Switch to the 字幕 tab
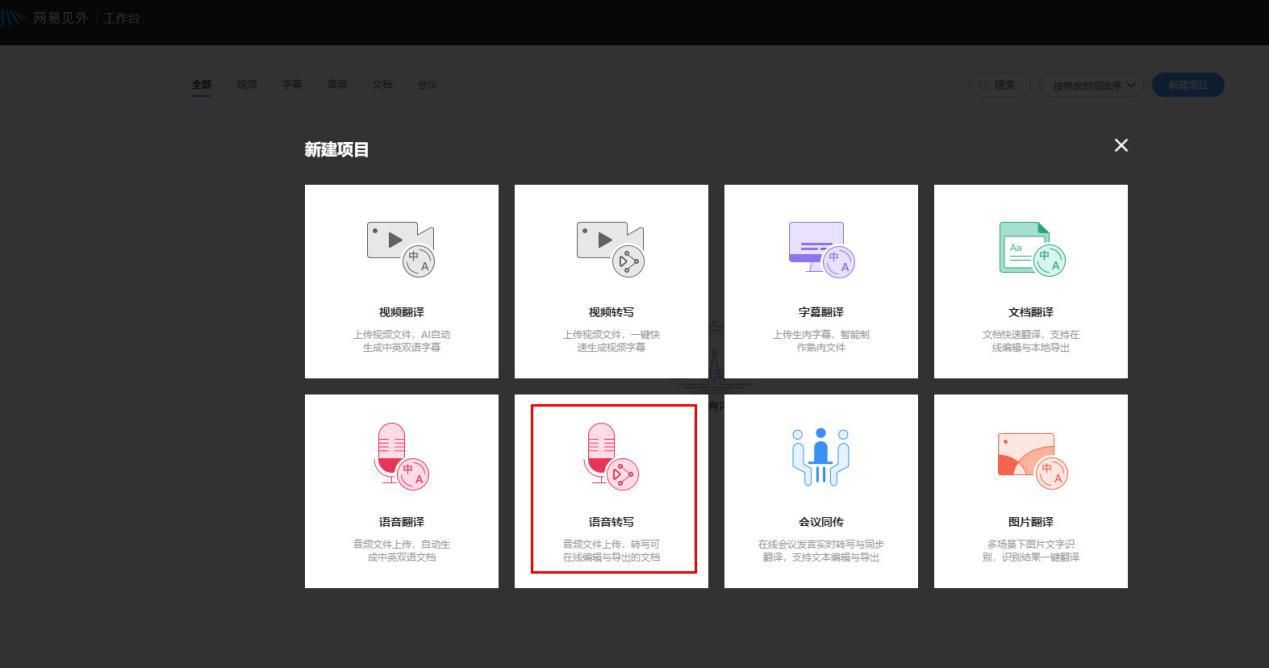1269x668 pixels. pos(292,84)
